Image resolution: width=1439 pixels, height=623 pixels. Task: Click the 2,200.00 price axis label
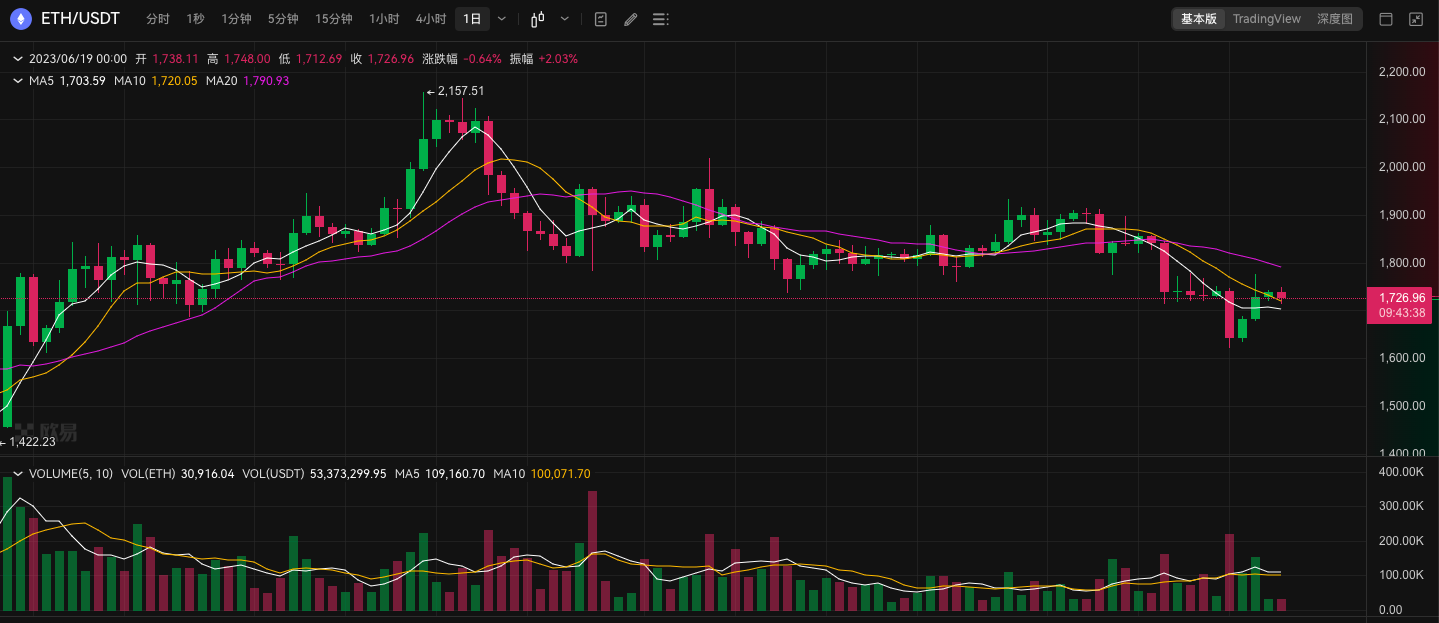tap(1401, 72)
